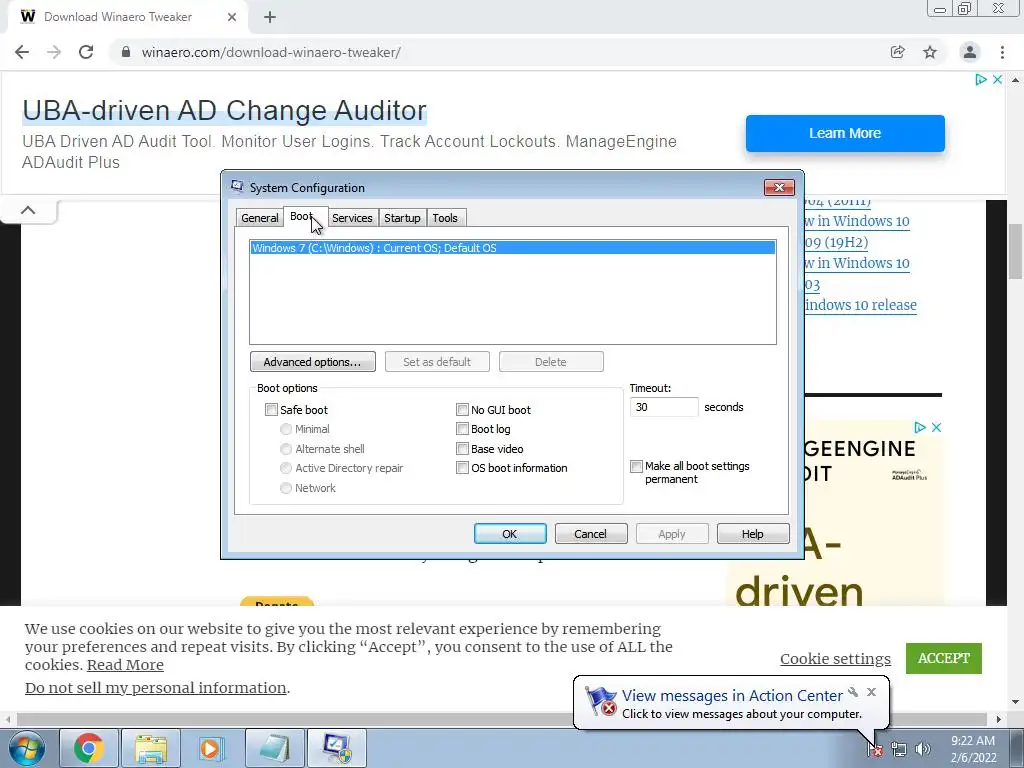Click View messages in Action Center
Viewport: 1024px width, 768px height.
click(x=732, y=696)
